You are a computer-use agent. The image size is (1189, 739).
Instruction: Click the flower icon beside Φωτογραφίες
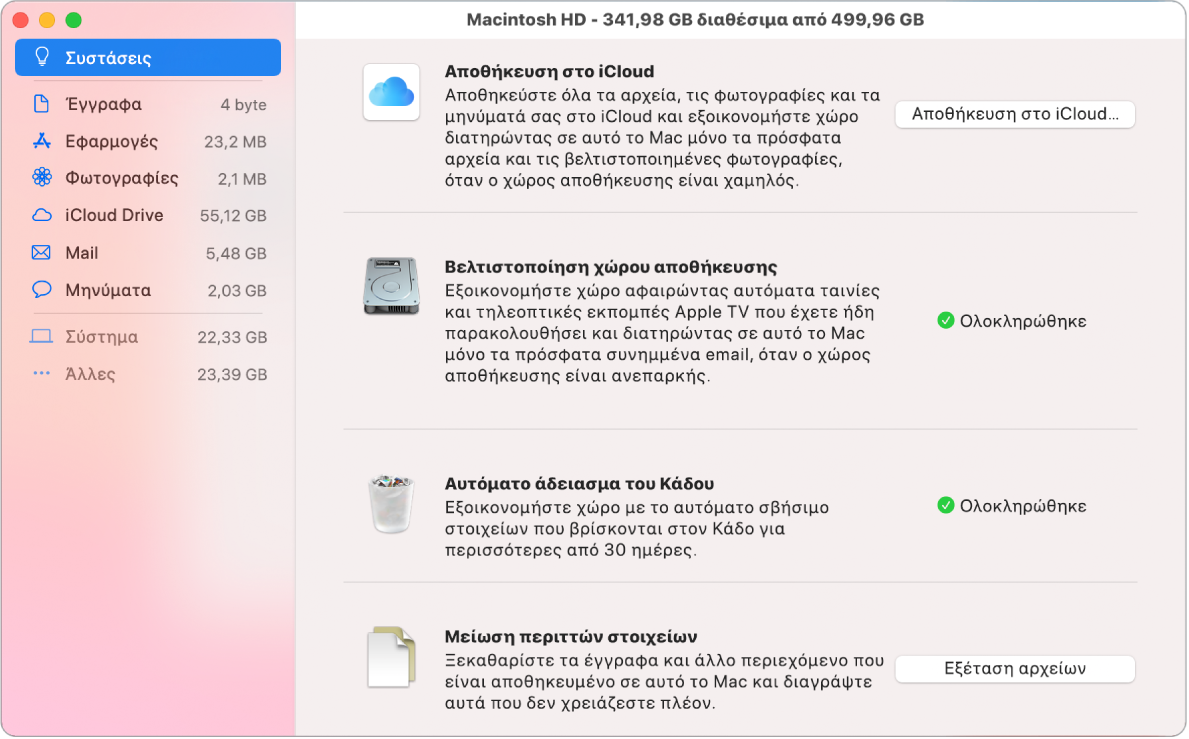coord(41,178)
